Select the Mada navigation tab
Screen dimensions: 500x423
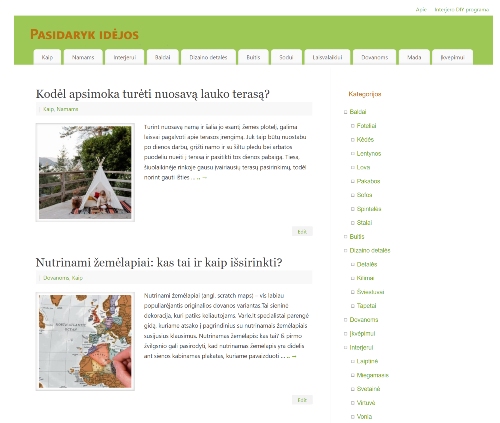pyautogui.click(x=414, y=57)
